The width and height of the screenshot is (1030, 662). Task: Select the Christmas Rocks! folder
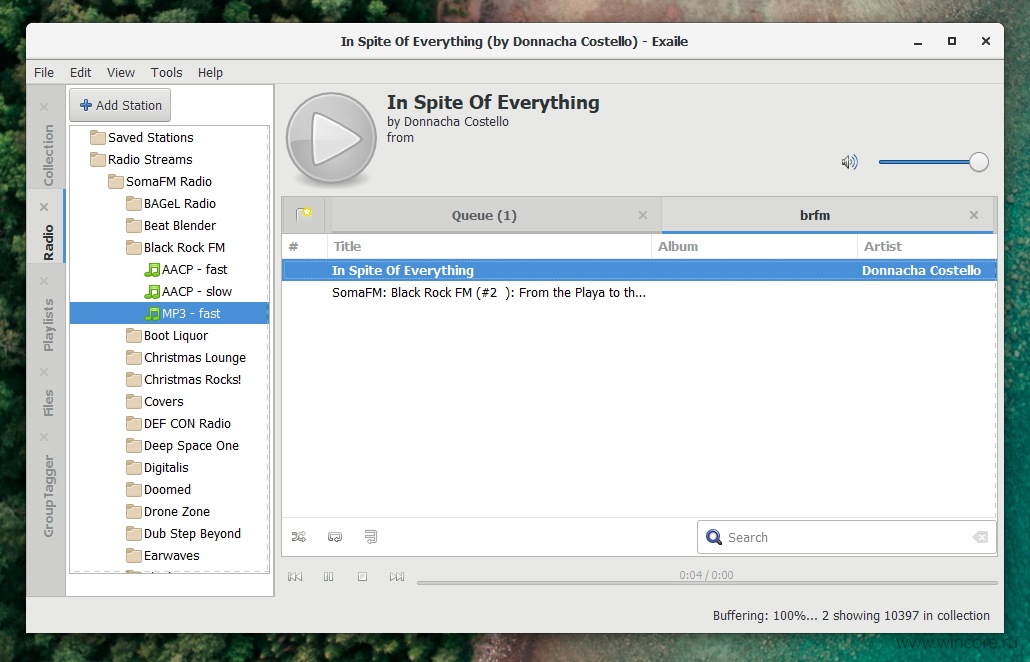192,380
